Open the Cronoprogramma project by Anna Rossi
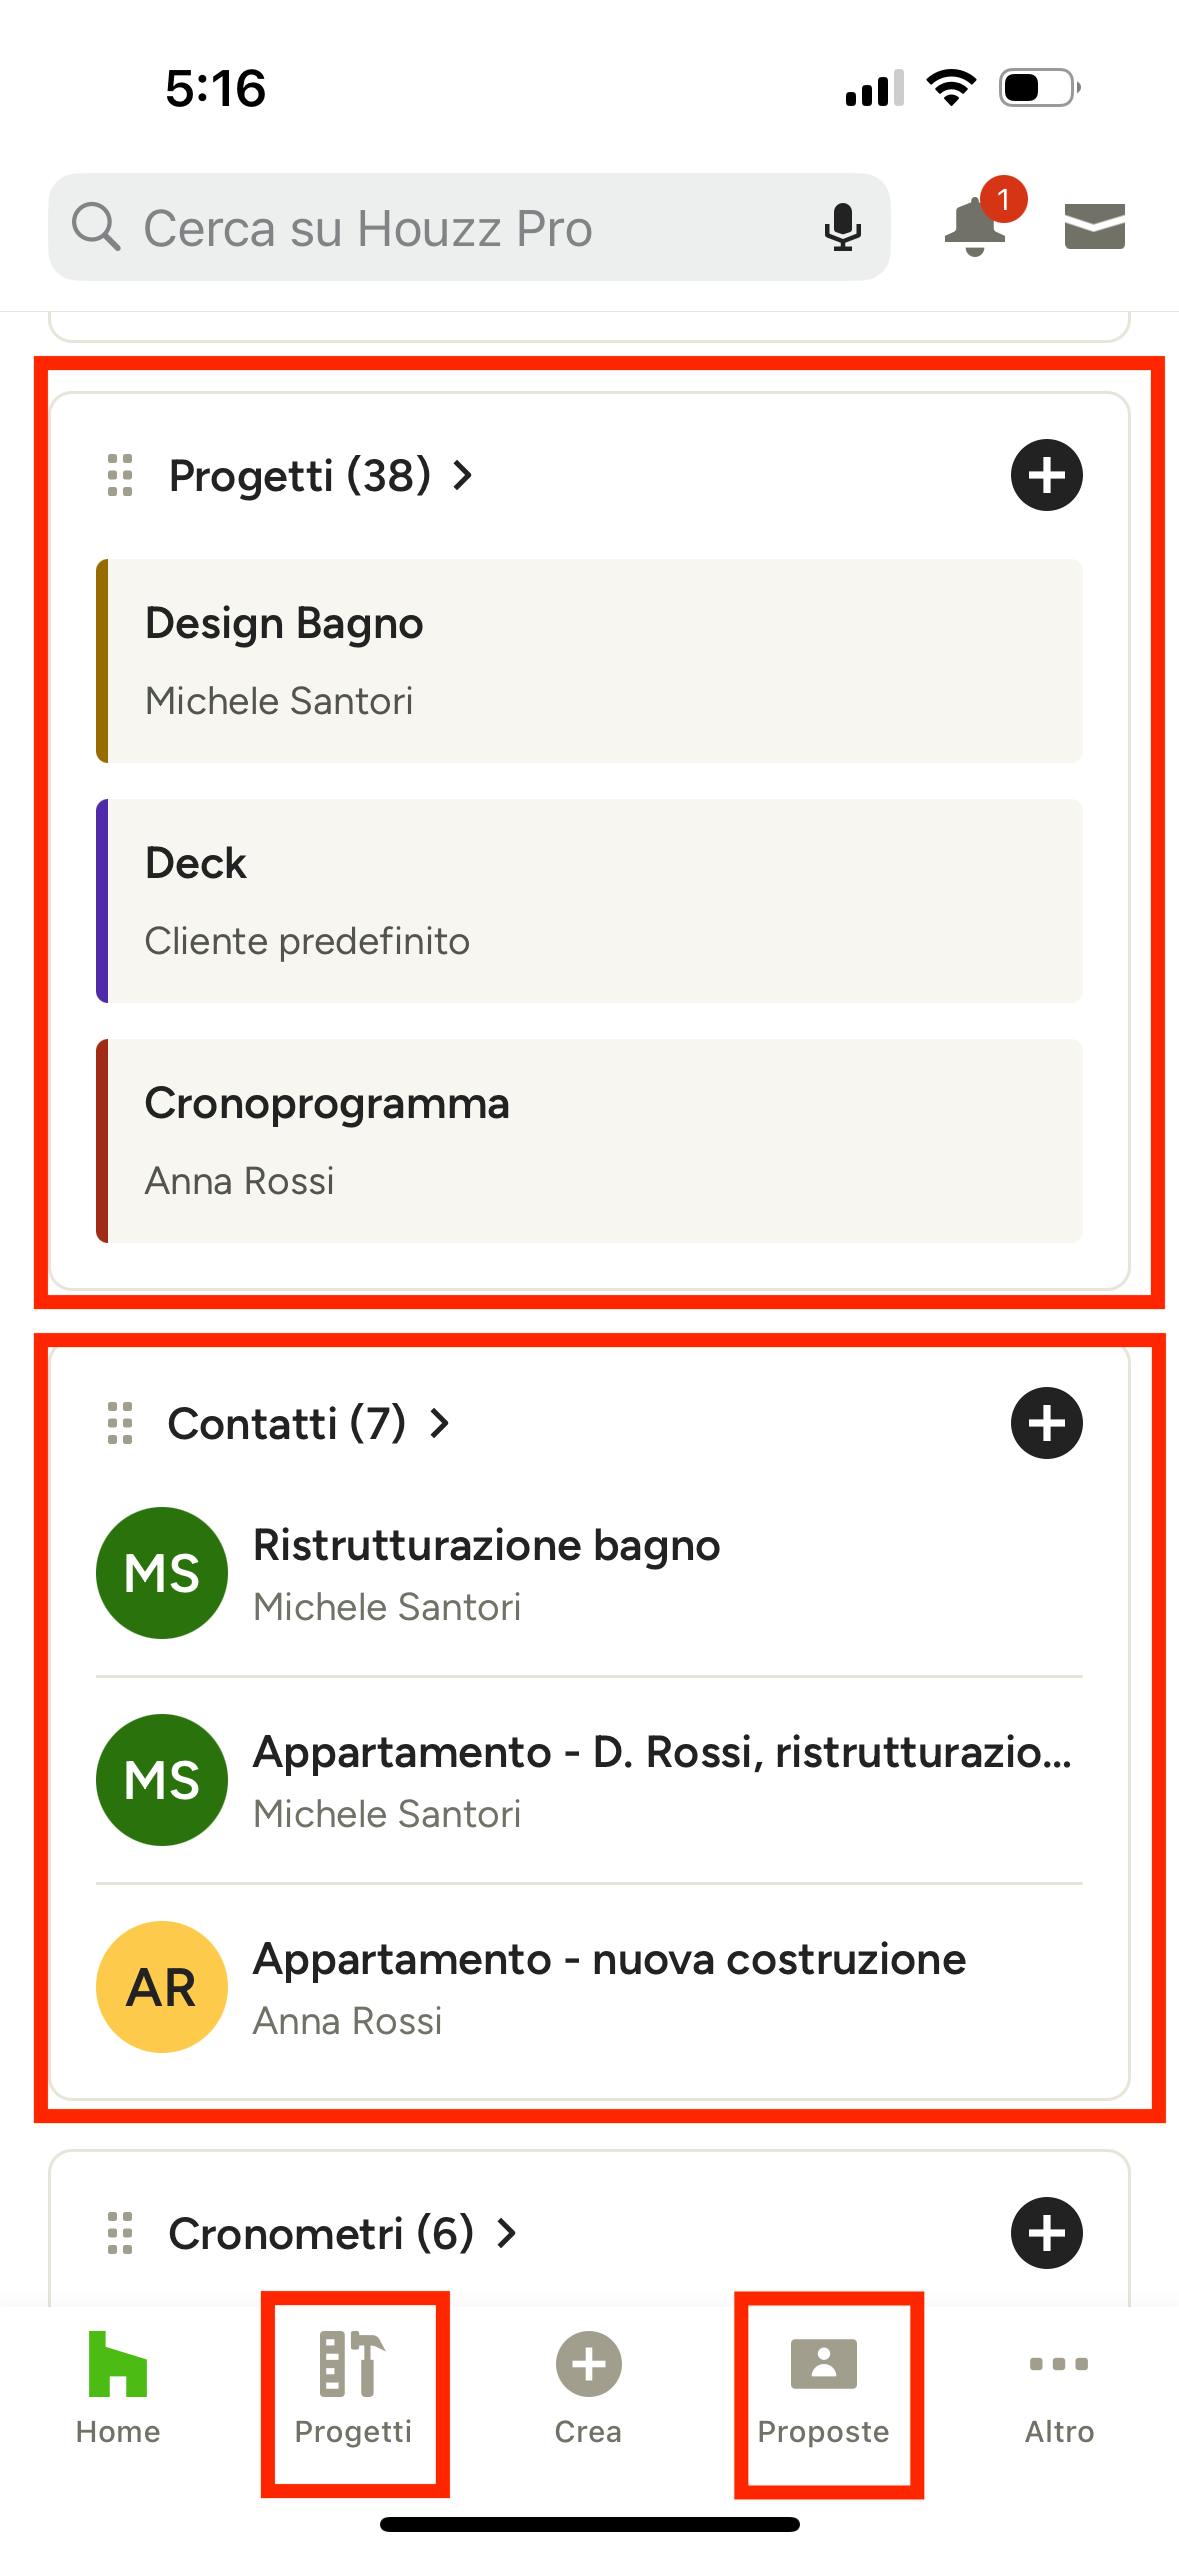The image size is (1179, 2556). point(589,1141)
